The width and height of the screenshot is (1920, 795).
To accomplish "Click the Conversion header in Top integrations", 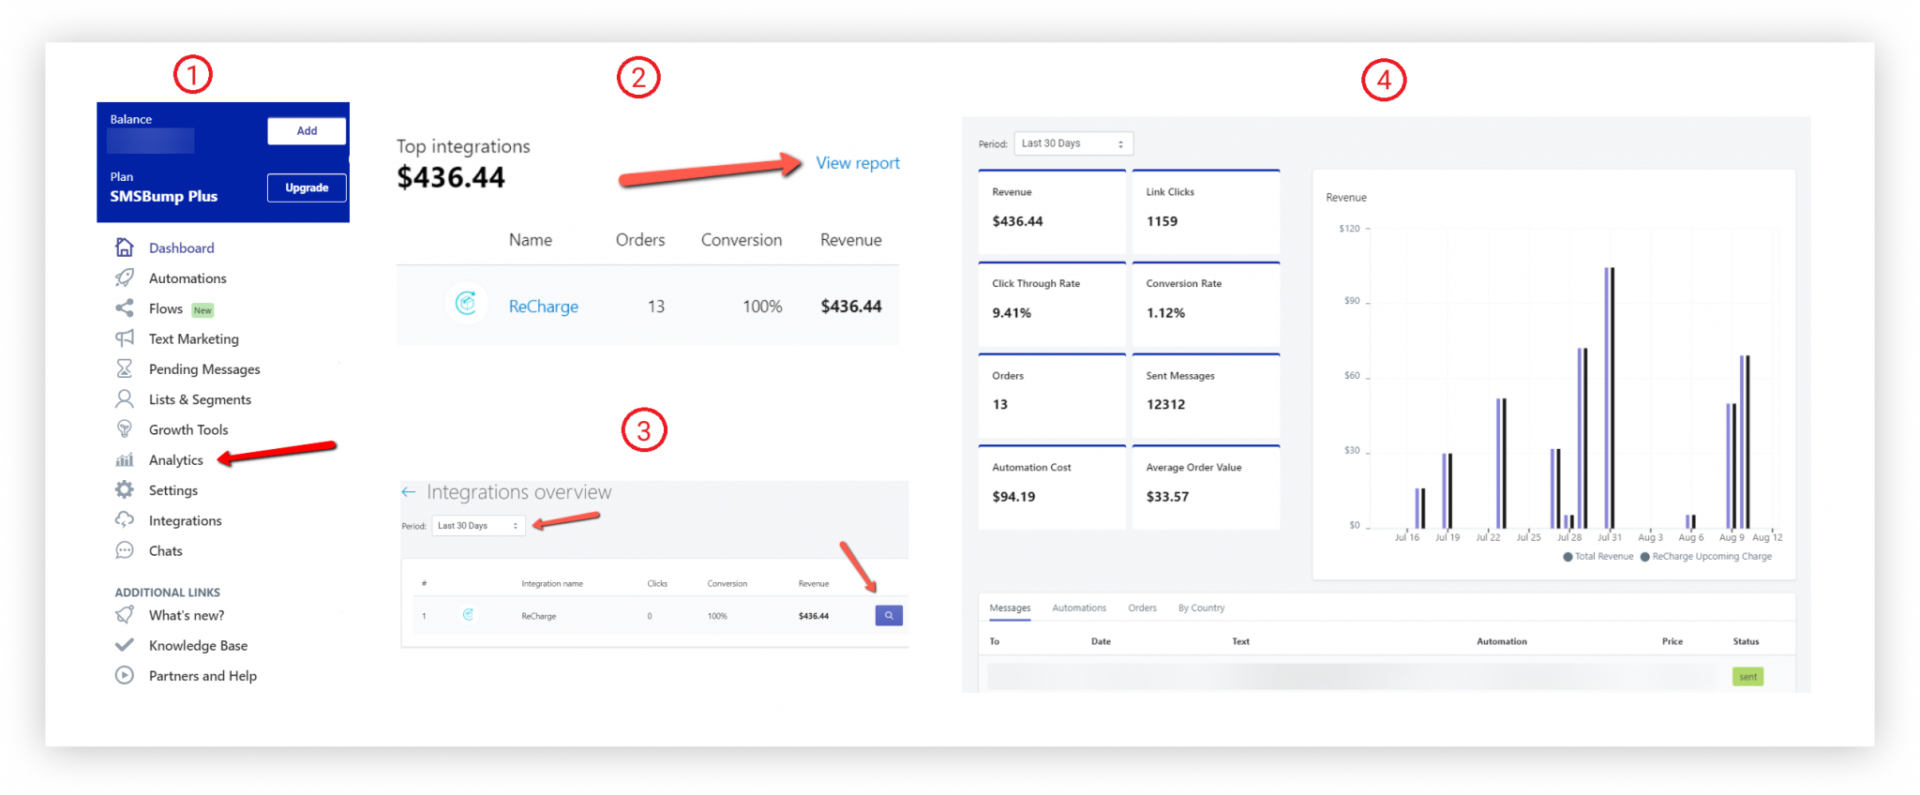I will tap(741, 240).
